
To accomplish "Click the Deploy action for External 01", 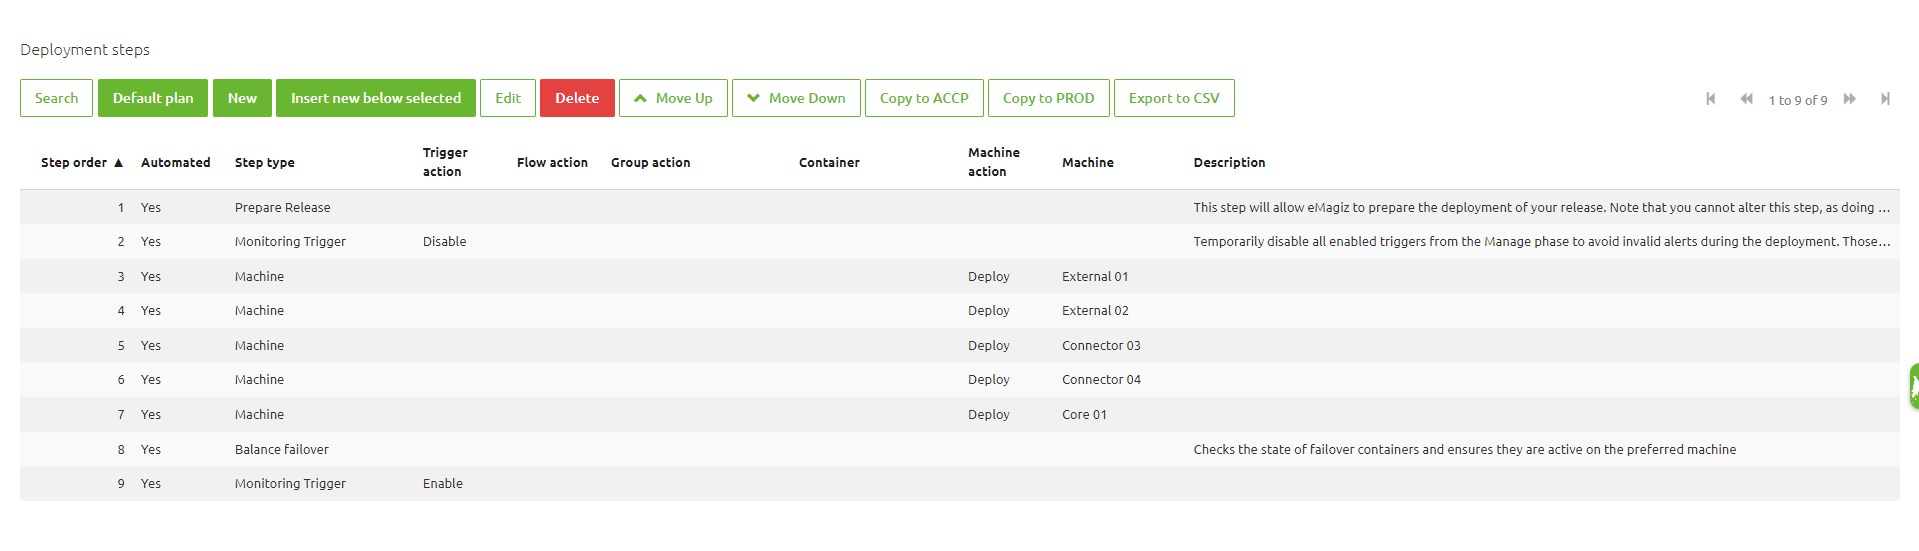I will tap(988, 276).
